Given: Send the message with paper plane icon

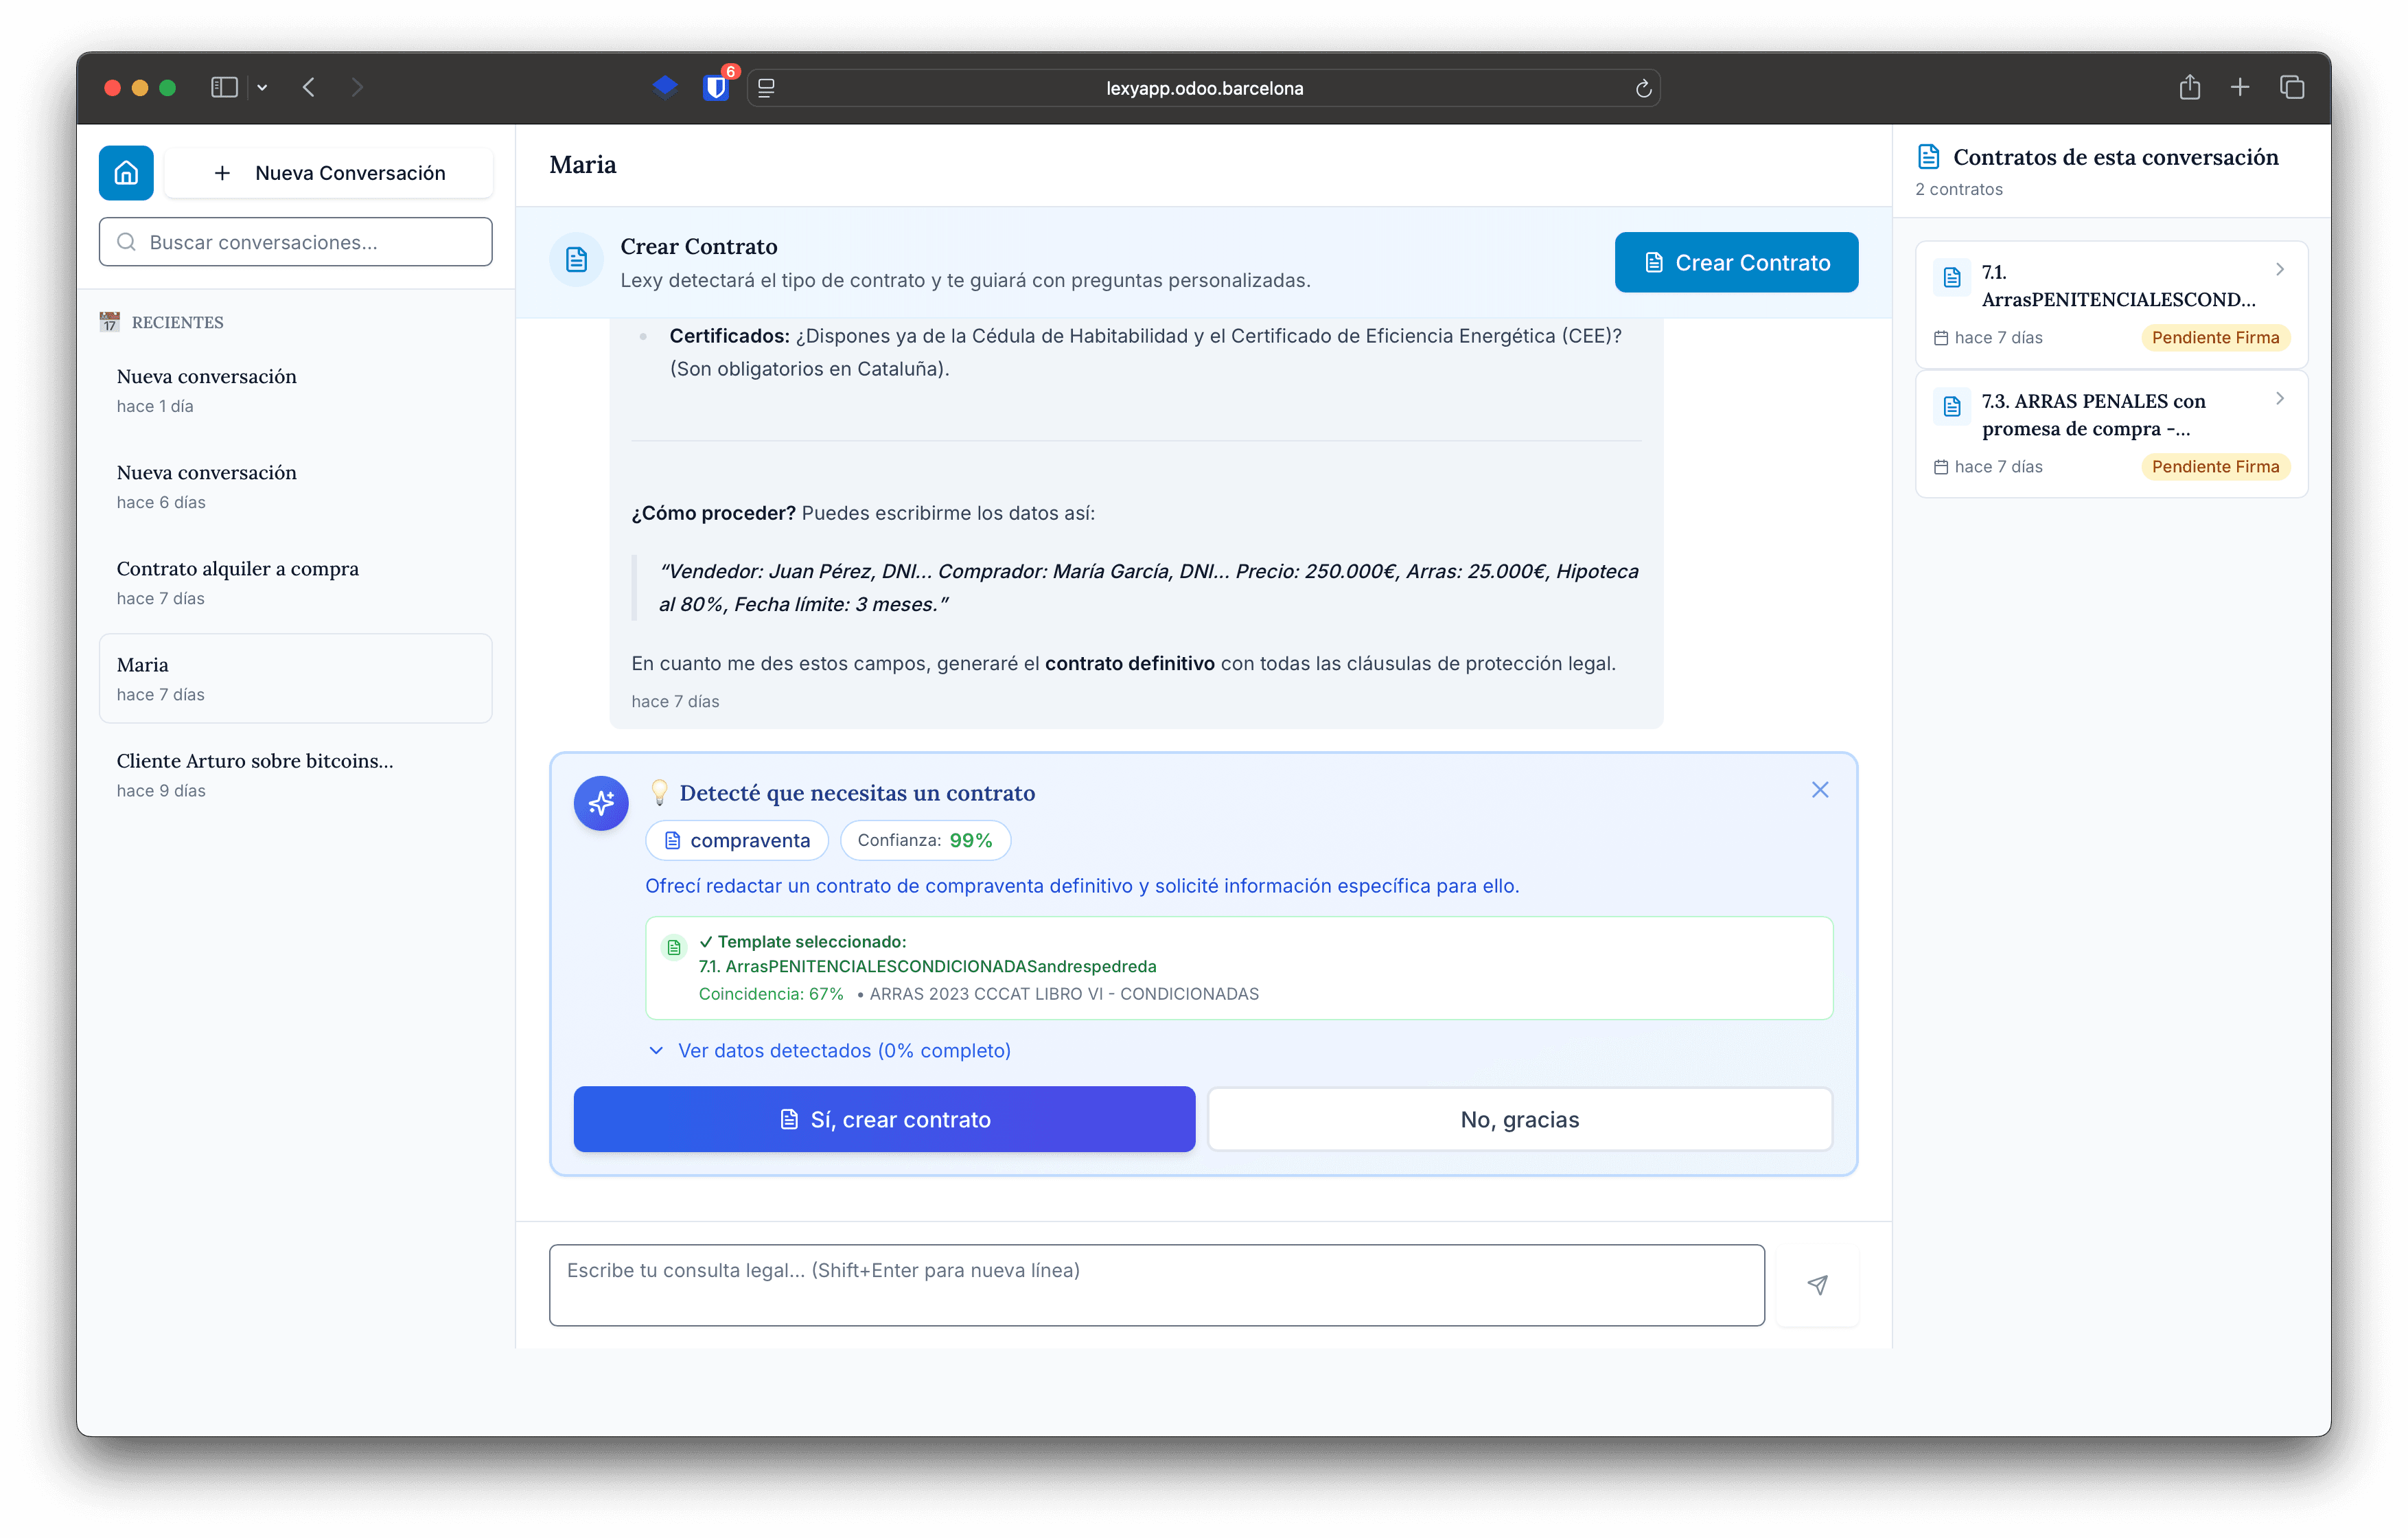Looking at the screenshot, I should (x=1817, y=1285).
